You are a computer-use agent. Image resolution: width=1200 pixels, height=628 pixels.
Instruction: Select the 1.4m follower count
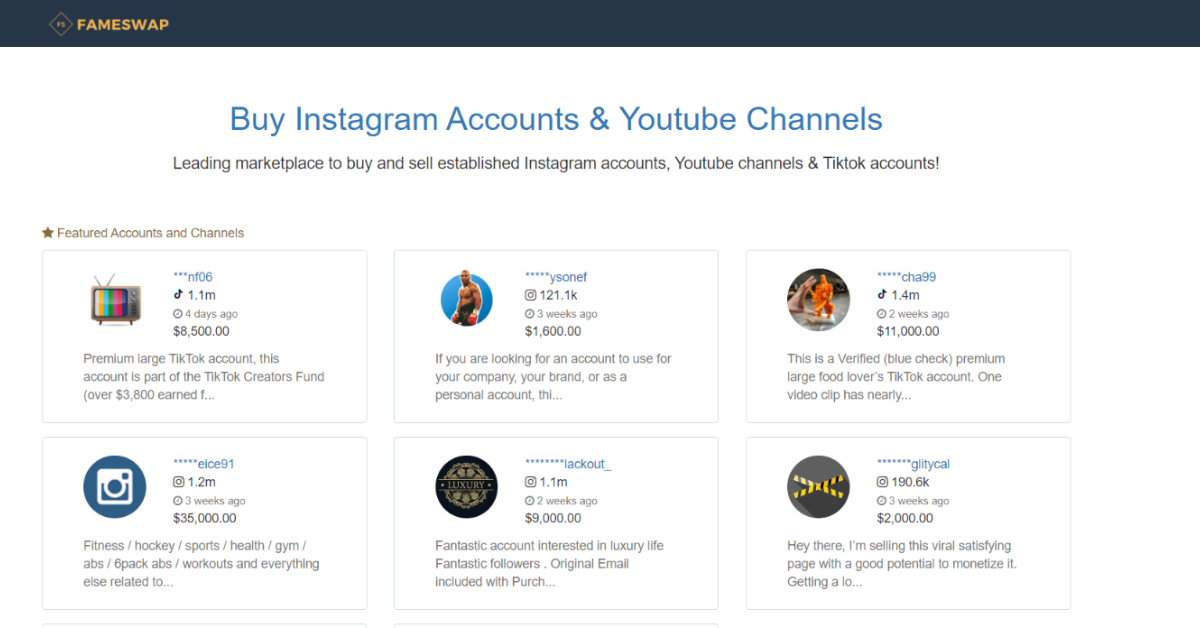coord(905,295)
